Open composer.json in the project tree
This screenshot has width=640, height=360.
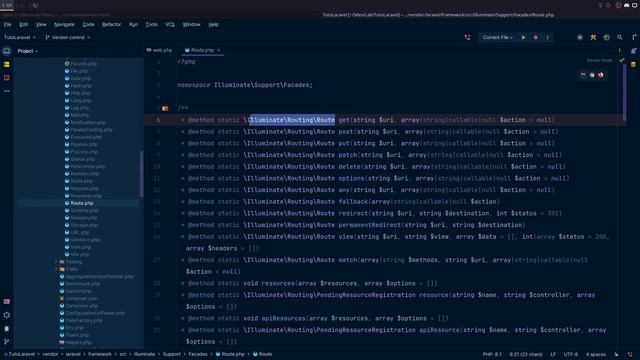pos(81,299)
